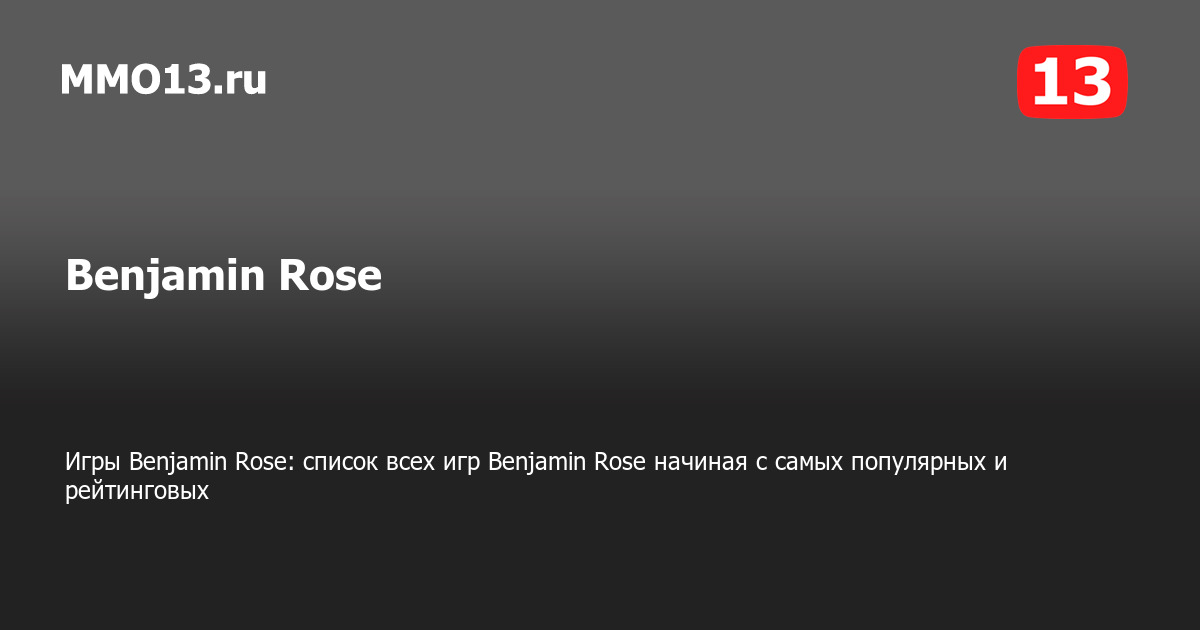The image size is (1200, 630).
Task: Click the word "рейтинговых" on the last line
Action: coord(137,491)
